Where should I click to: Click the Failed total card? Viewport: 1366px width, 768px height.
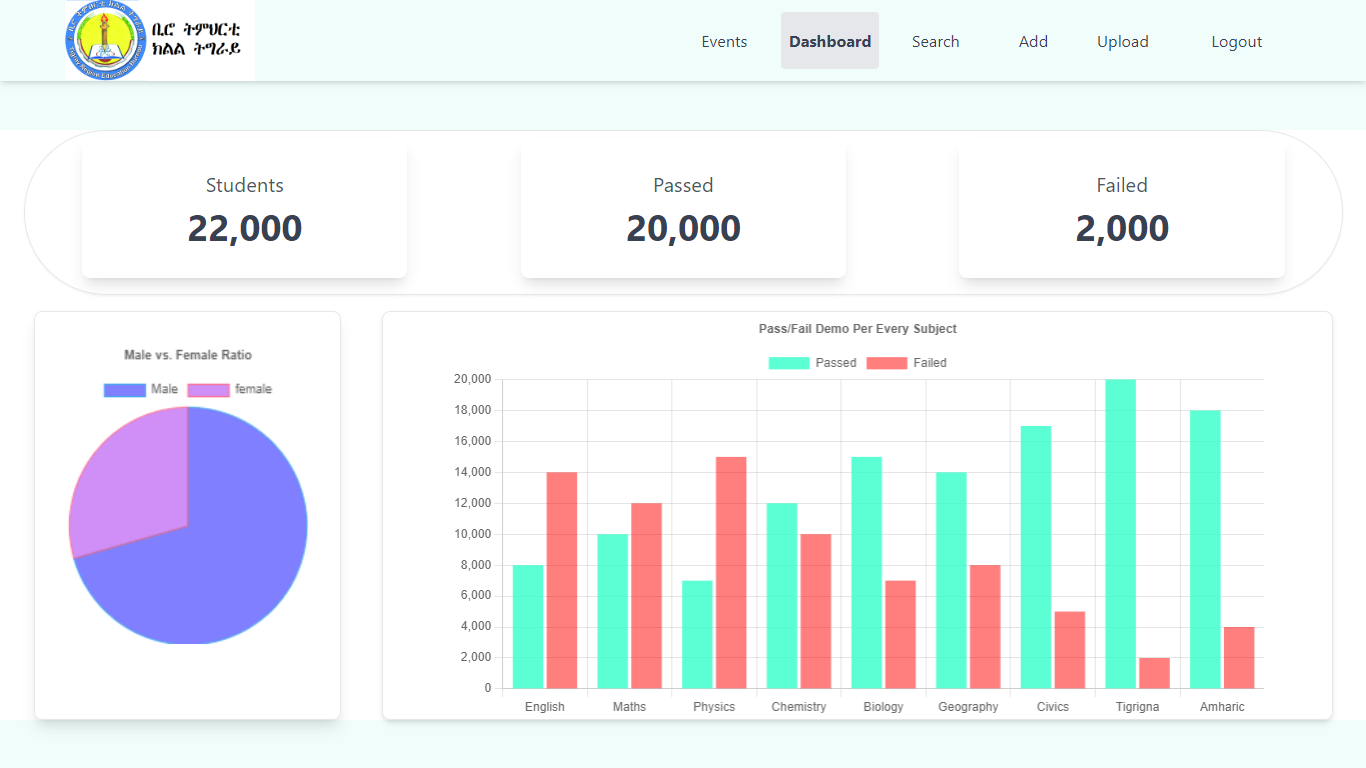point(1121,211)
